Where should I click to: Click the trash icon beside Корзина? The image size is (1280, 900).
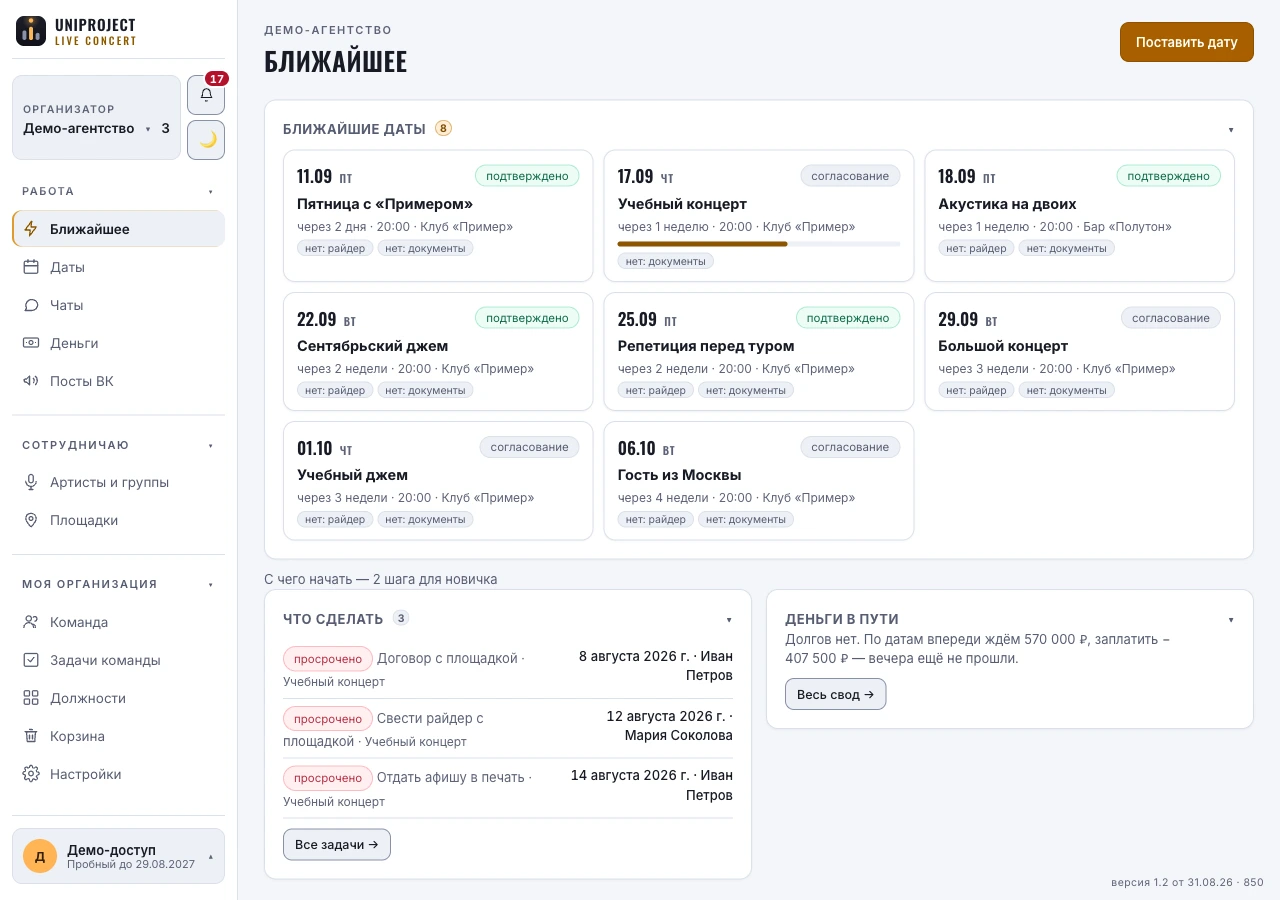tap(31, 736)
